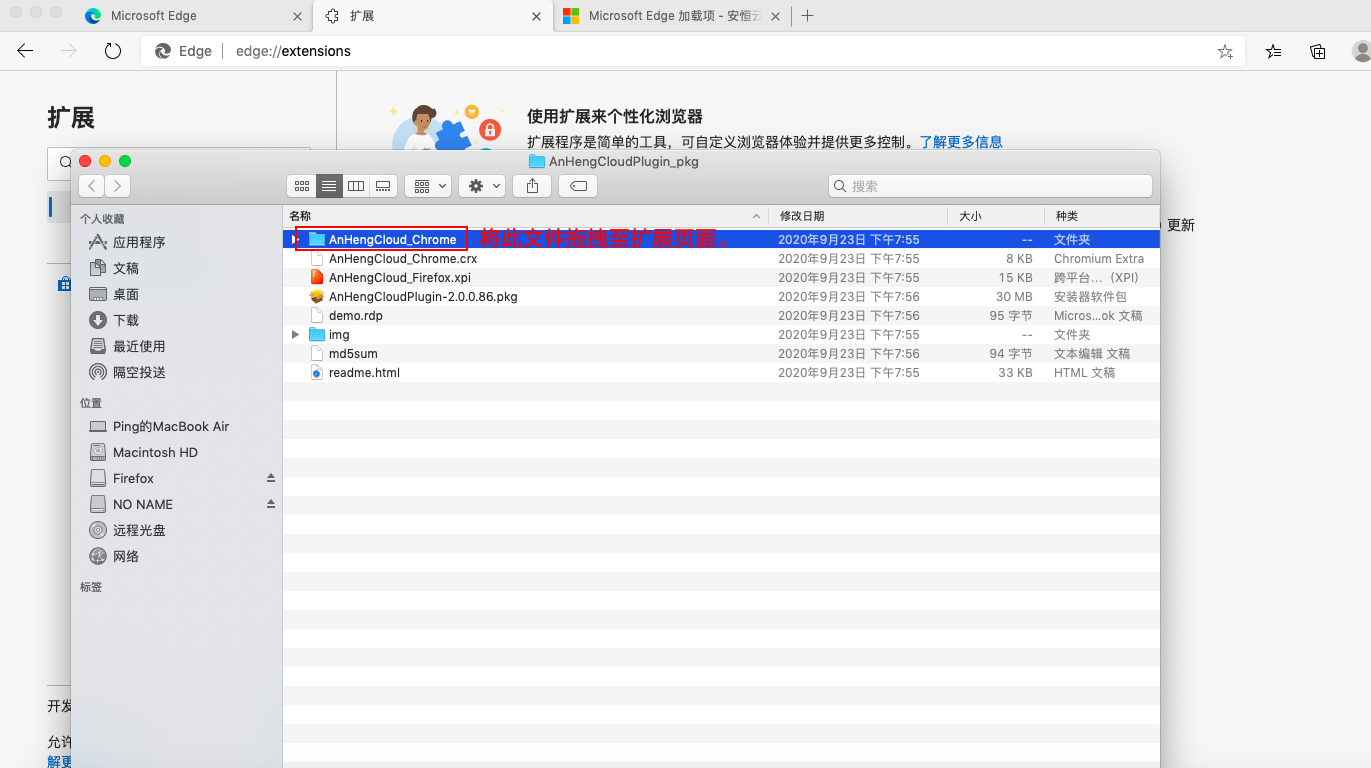1371x768 pixels.
Task: Open NO NAME volume in sidebar
Action: pyautogui.click(x=143, y=504)
